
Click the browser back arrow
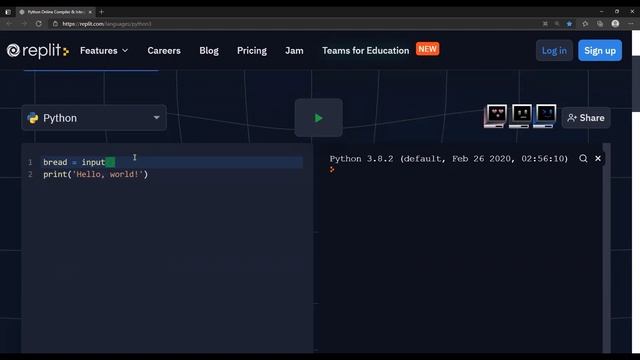9,24
